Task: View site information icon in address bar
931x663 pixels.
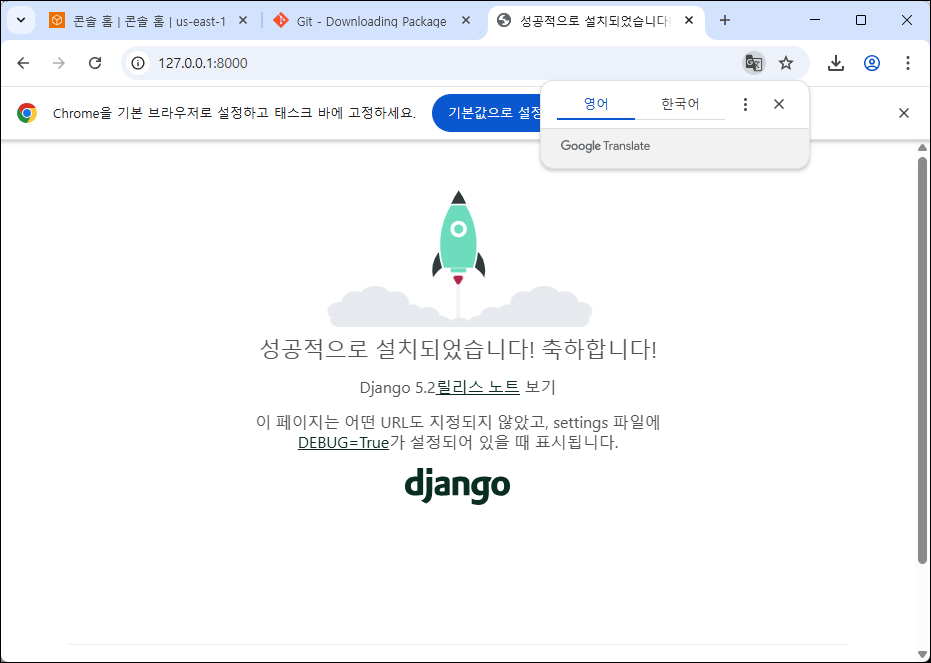Action: click(x=138, y=63)
